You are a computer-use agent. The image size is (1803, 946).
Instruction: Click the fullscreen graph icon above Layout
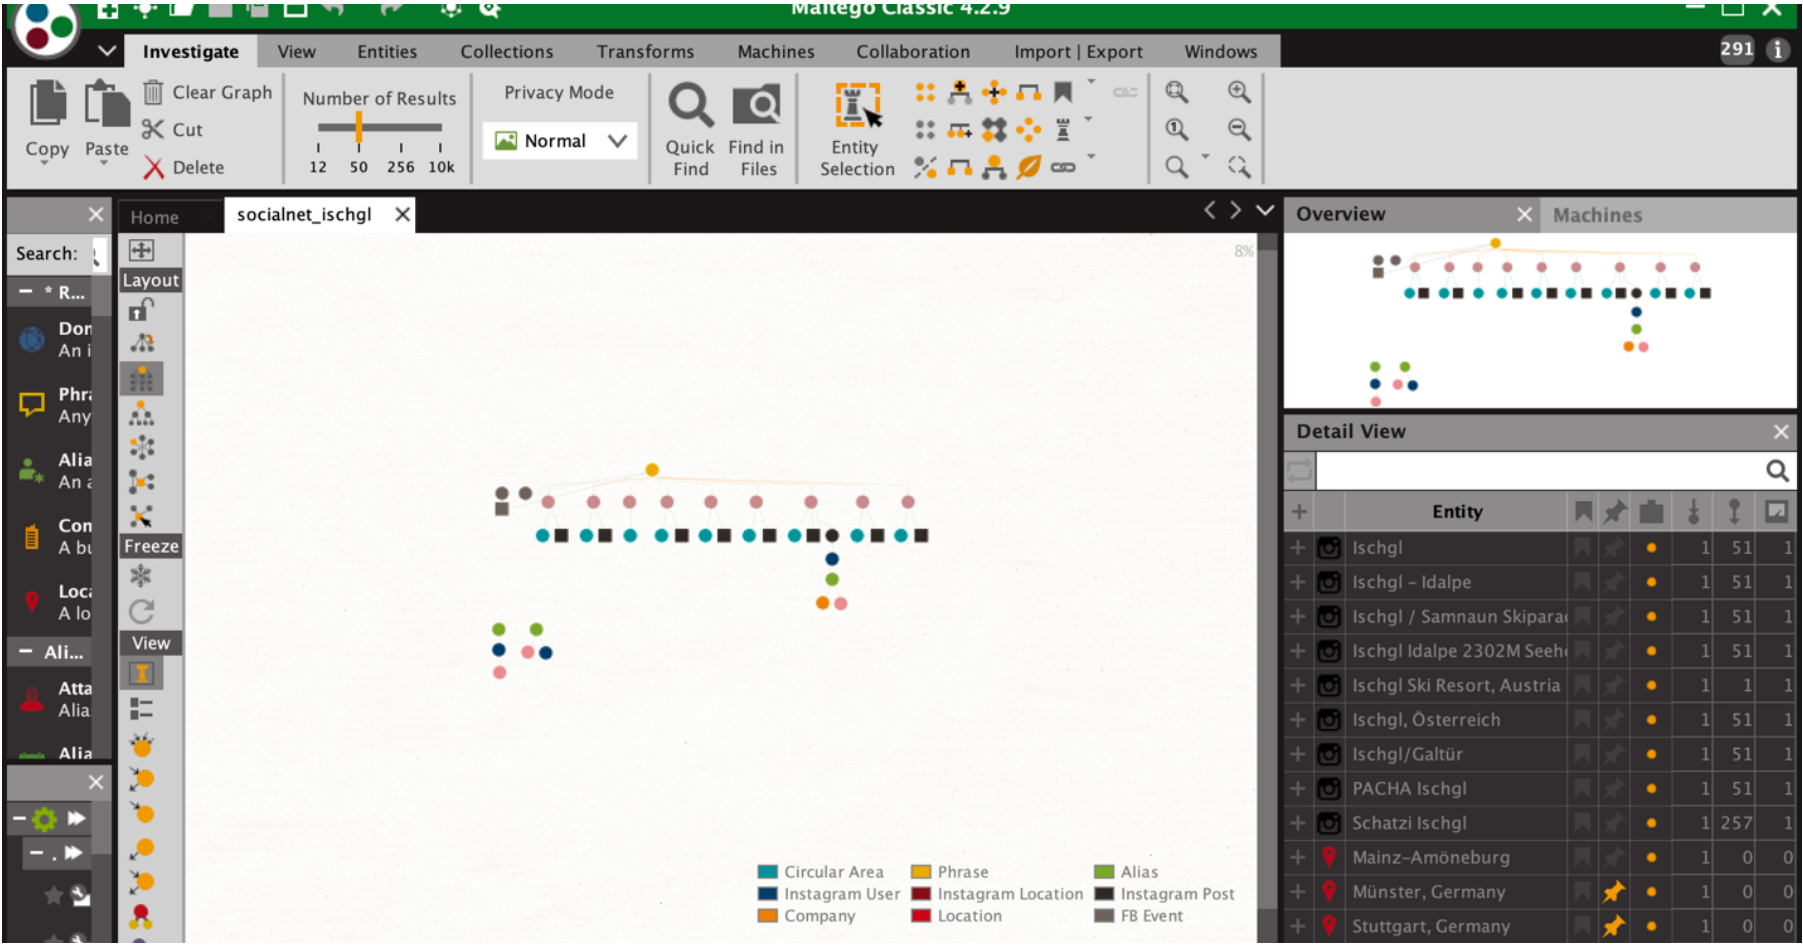(141, 250)
